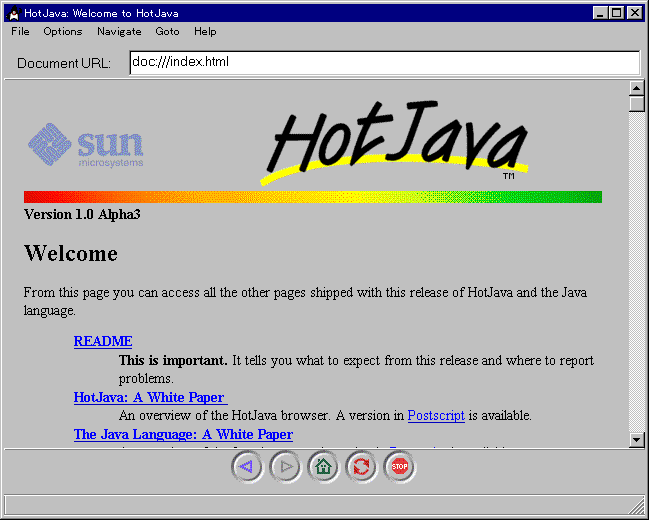The height and width of the screenshot is (520, 649).
Task: Open the Help menu
Action: point(205,31)
